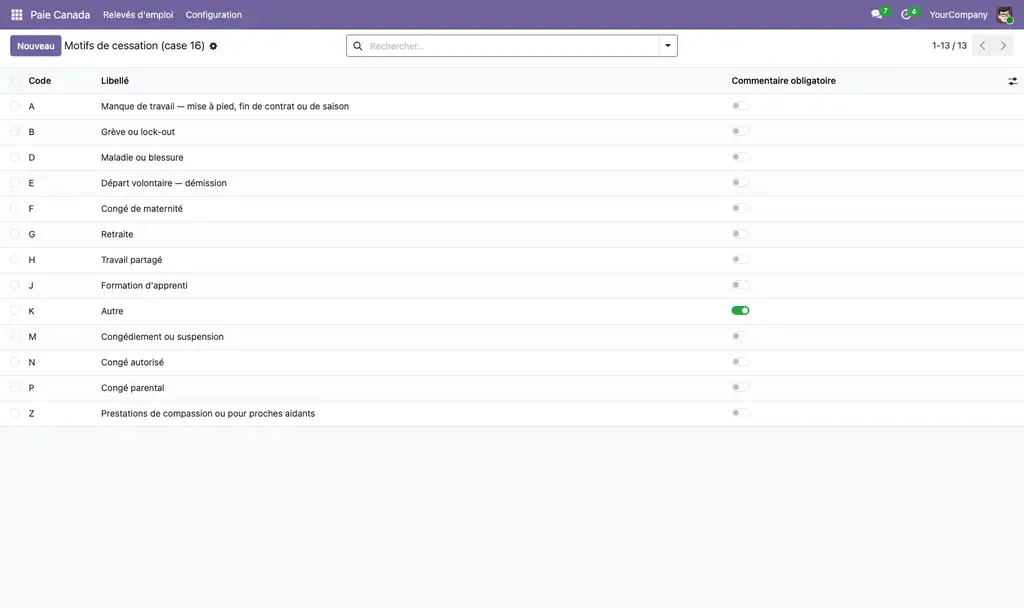Open the YourCompany company switcher
Viewport: 1024px width, 608px height.
tap(958, 14)
